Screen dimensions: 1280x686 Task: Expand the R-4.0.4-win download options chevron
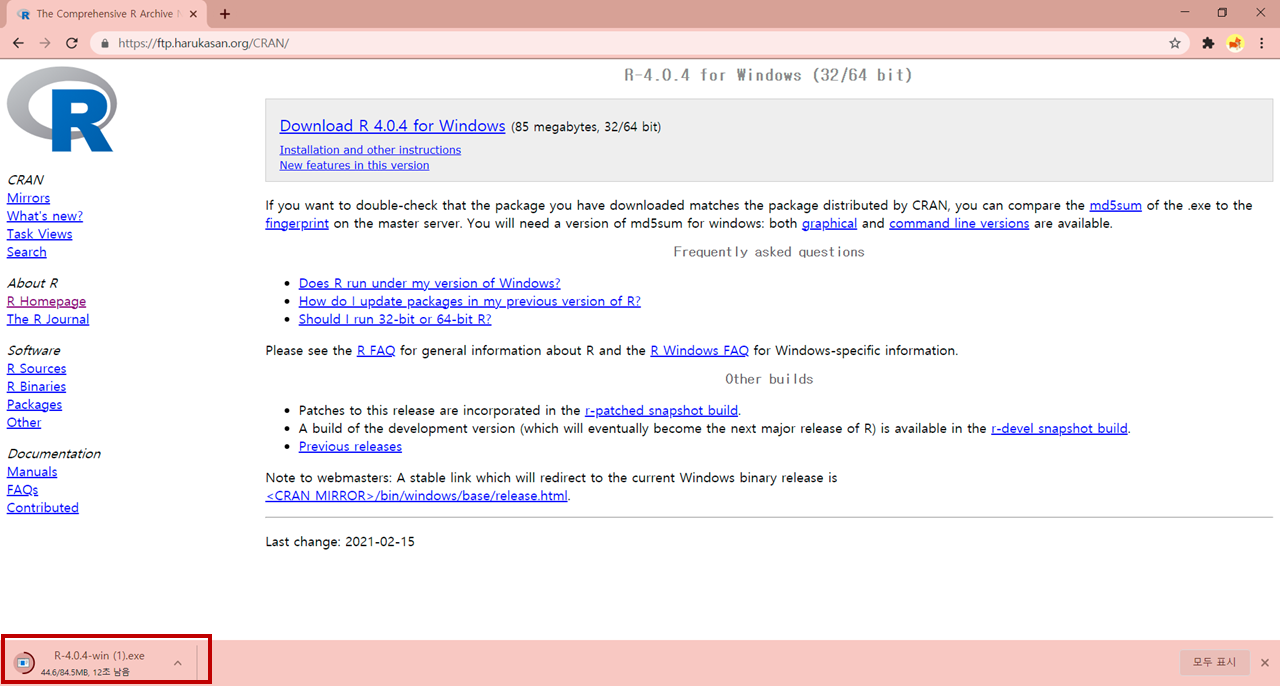(177, 662)
